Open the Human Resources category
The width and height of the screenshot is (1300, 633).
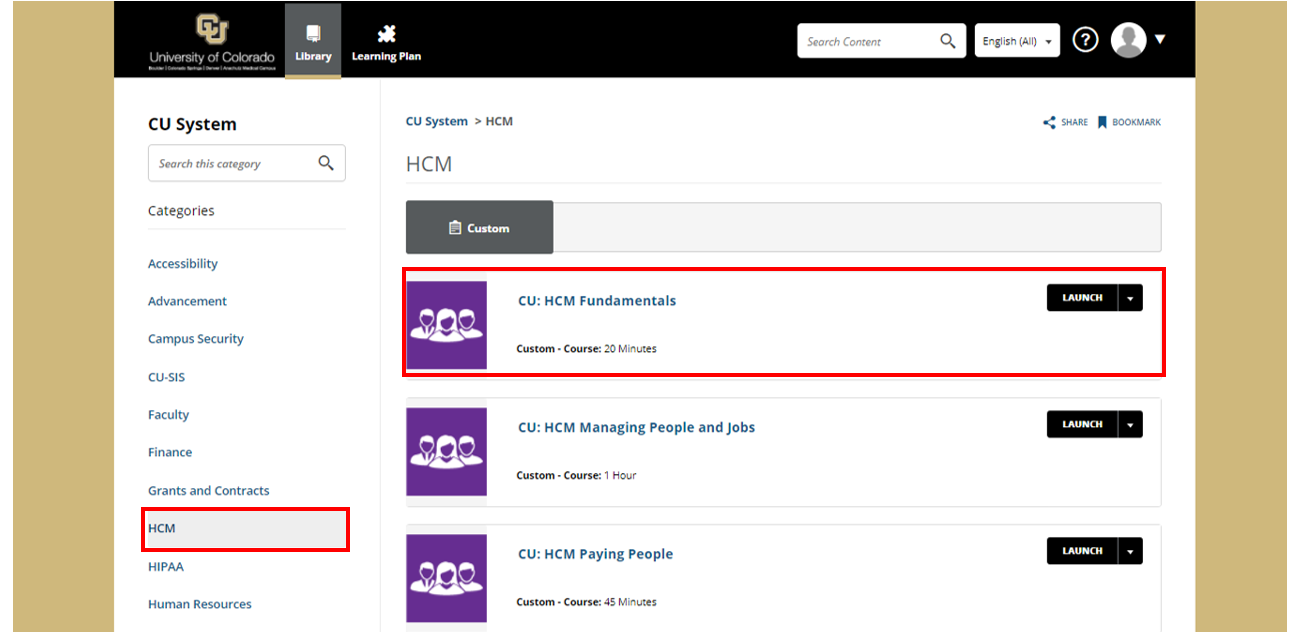[x=200, y=604]
